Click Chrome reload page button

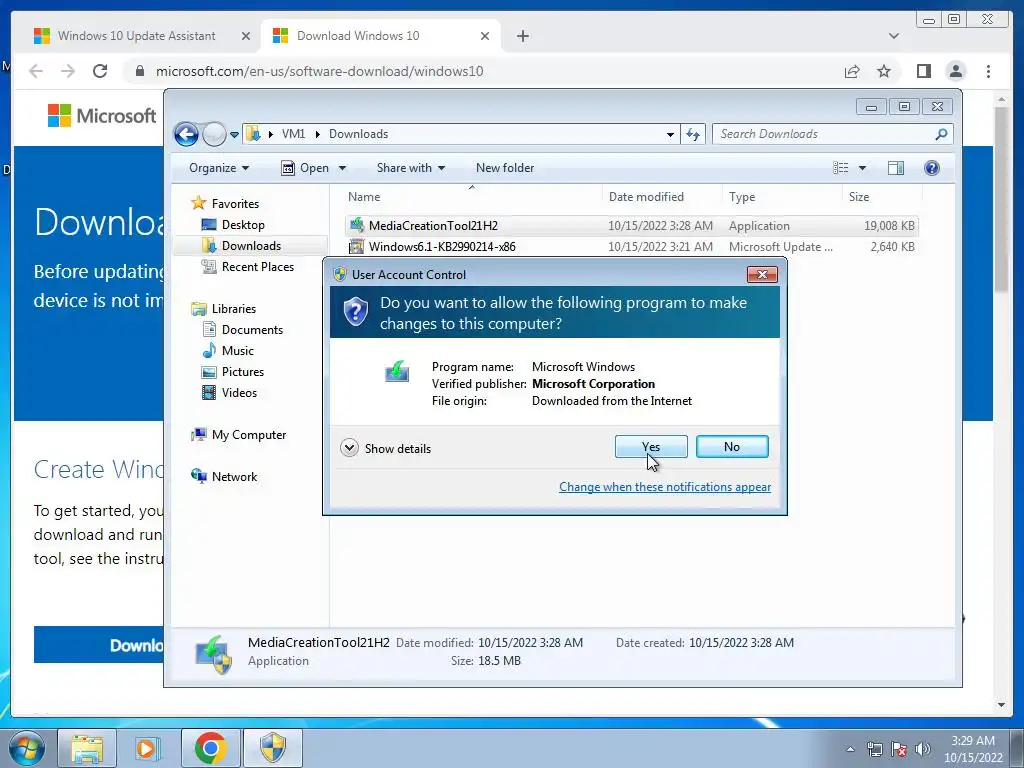click(x=100, y=71)
